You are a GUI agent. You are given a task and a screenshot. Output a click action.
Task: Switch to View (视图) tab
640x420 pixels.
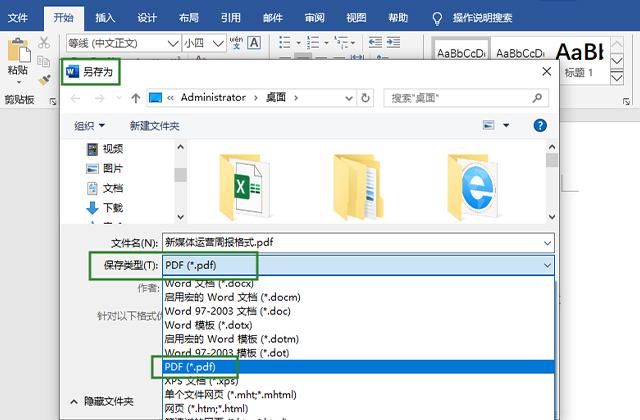click(356, 18)
